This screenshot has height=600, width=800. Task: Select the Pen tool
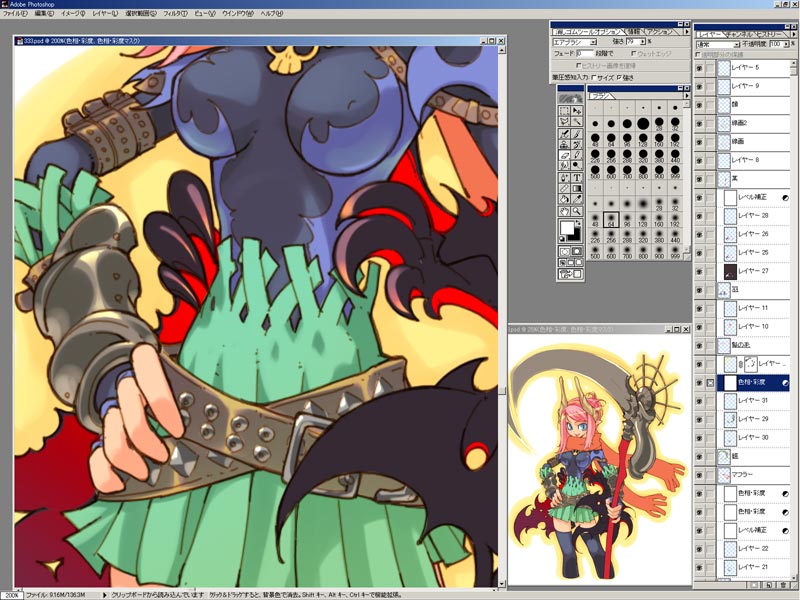(564, 178)
